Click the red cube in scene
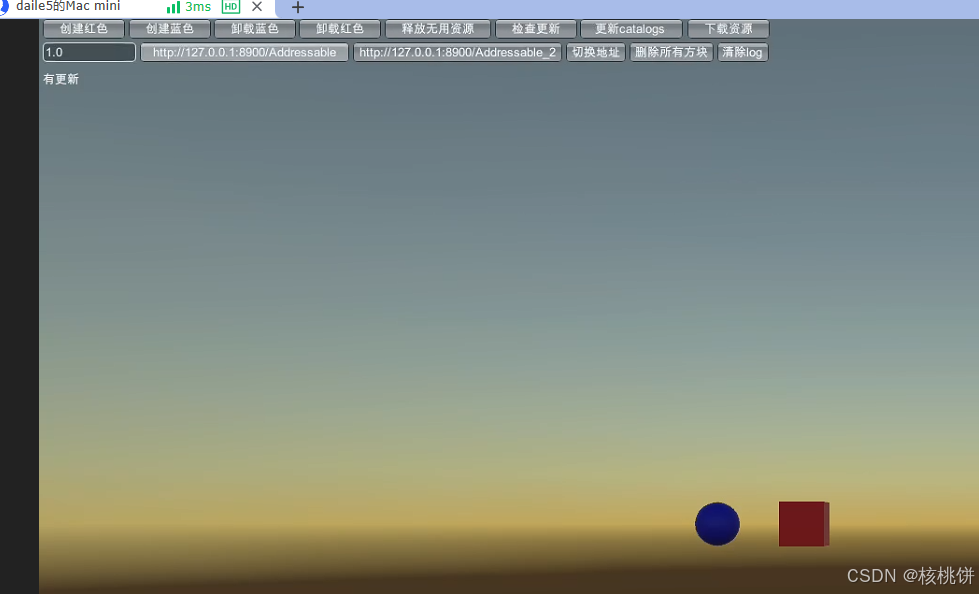Screen dimensions: 979x594 tap(804, 523)
